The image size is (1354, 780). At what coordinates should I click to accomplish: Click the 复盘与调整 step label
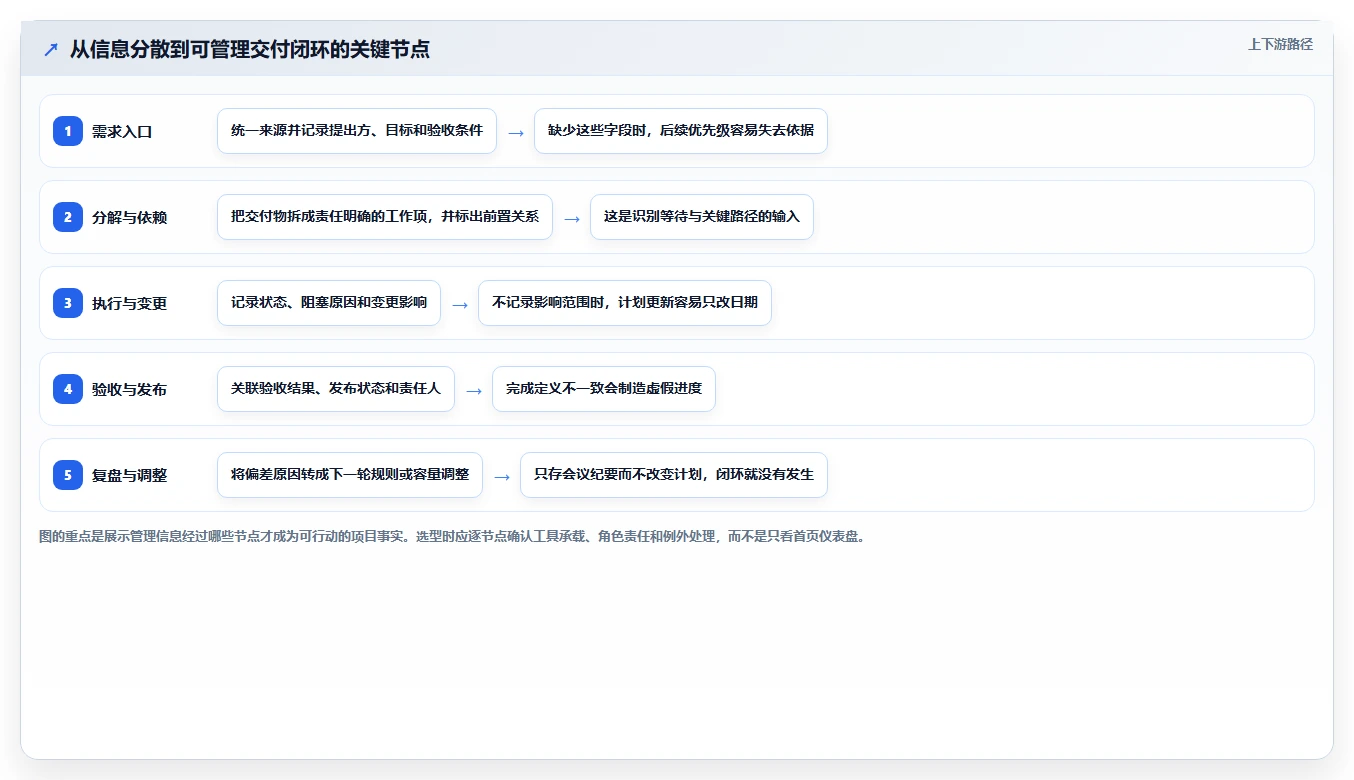(x=130, y=475)
